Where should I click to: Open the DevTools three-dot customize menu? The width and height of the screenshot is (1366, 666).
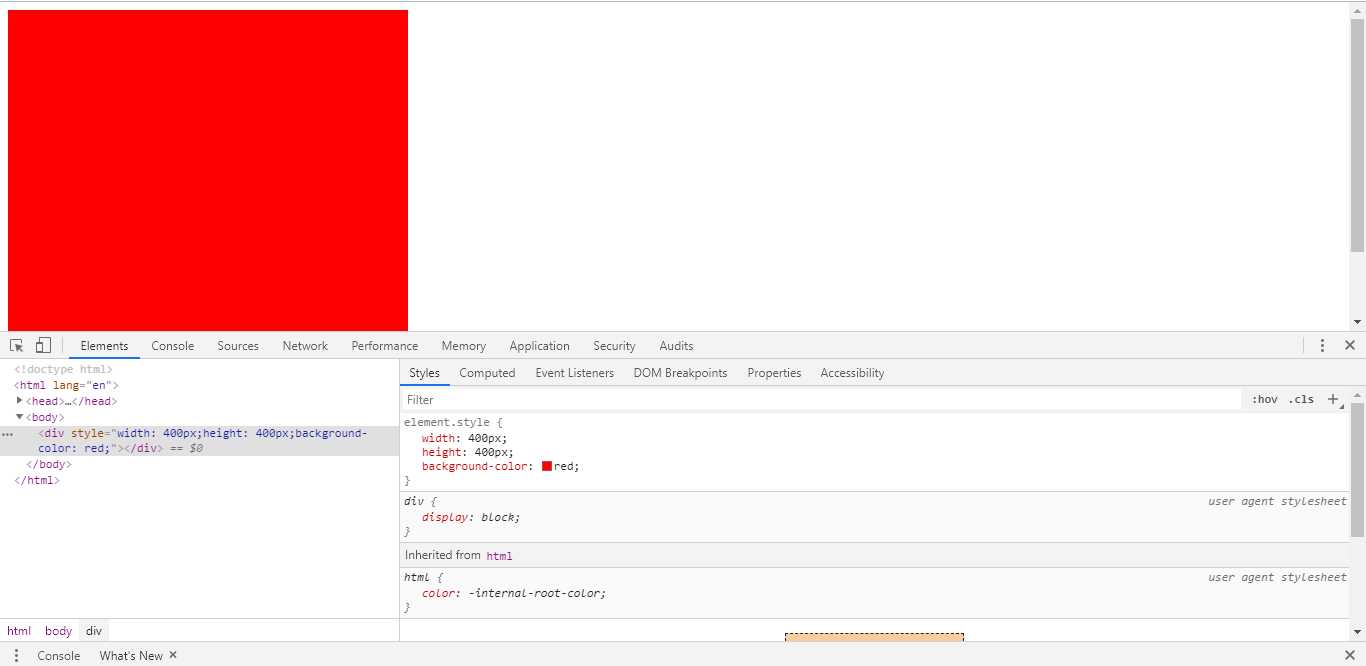pyautogui.click(x=1322, y=345)
